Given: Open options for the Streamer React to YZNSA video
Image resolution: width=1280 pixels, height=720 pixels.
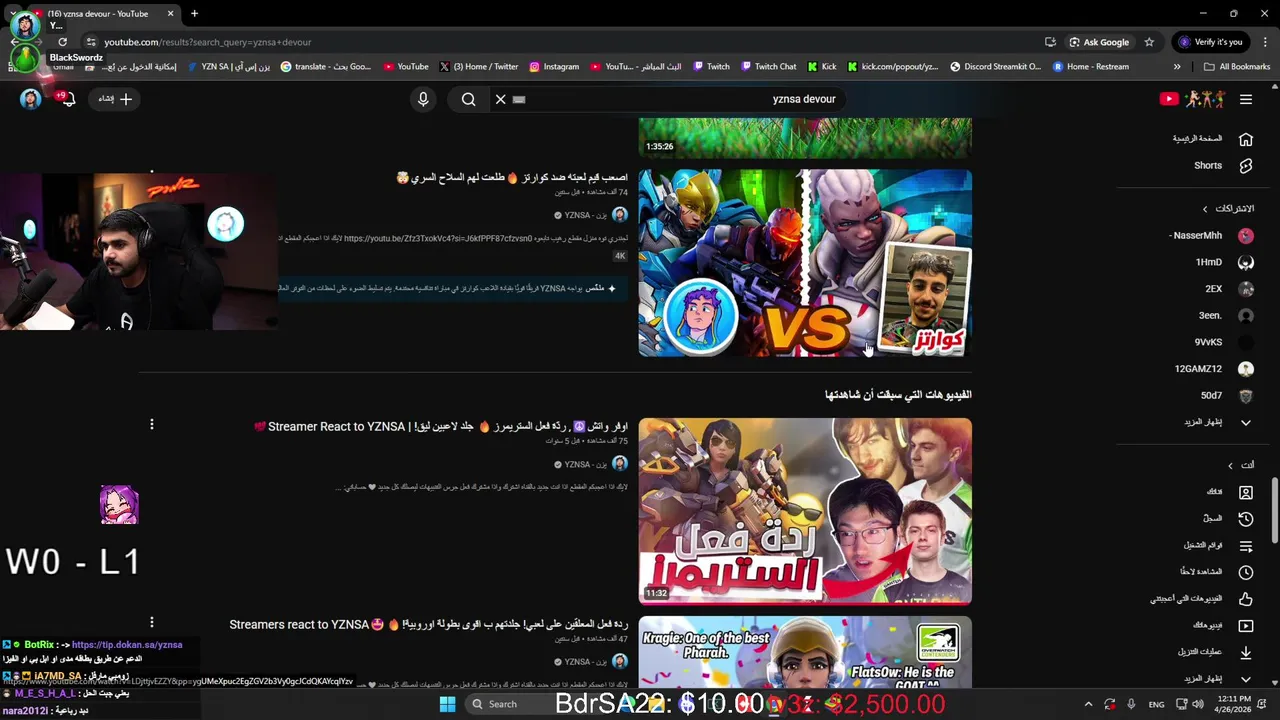Looking at the screenshot, I should point(152,425).
